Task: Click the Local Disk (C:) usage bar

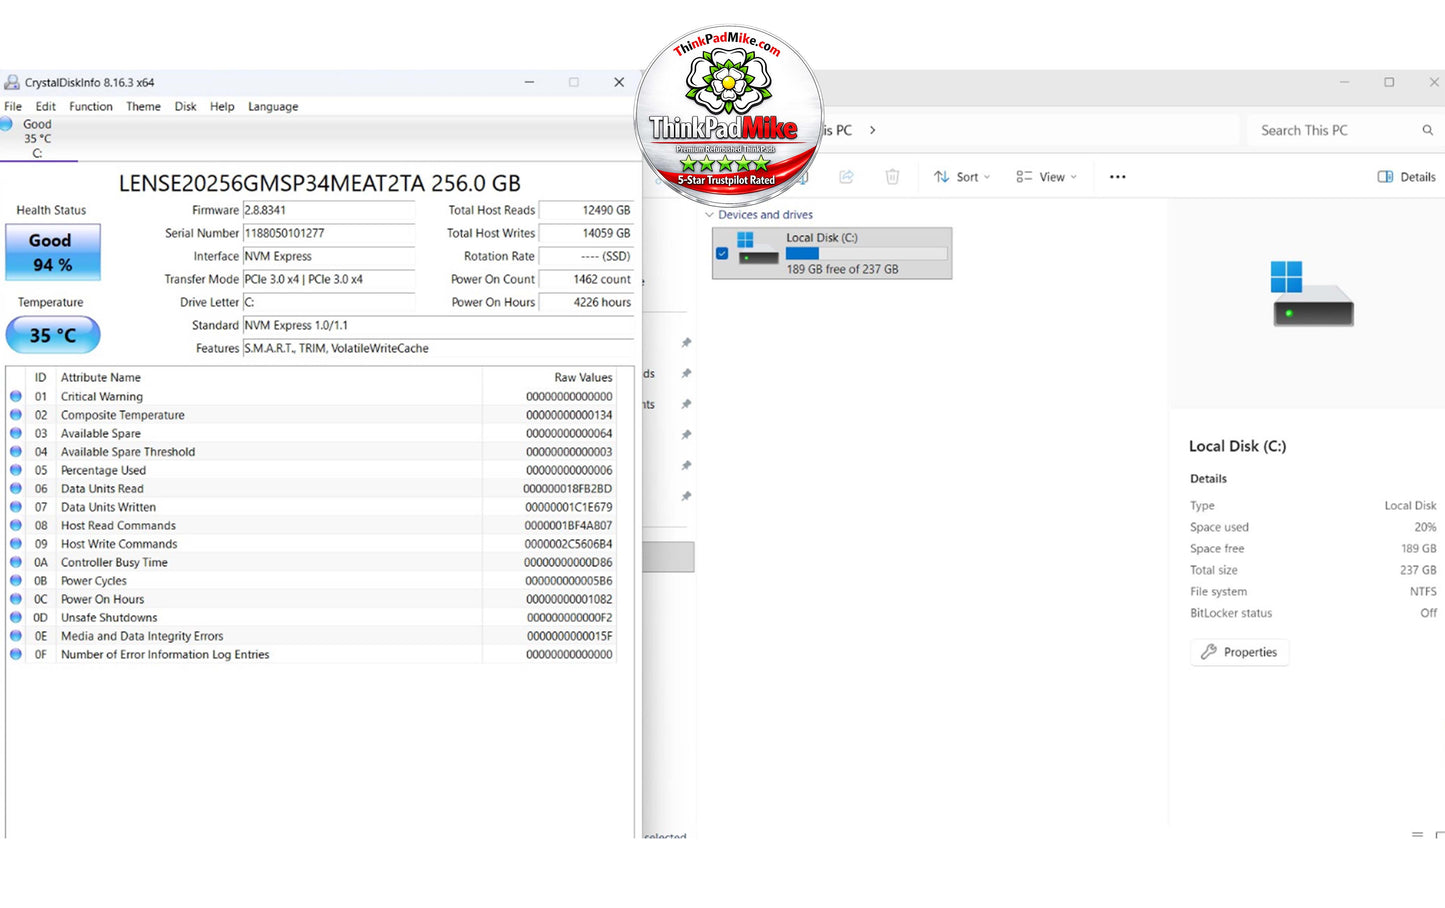Action: [866, 254]
